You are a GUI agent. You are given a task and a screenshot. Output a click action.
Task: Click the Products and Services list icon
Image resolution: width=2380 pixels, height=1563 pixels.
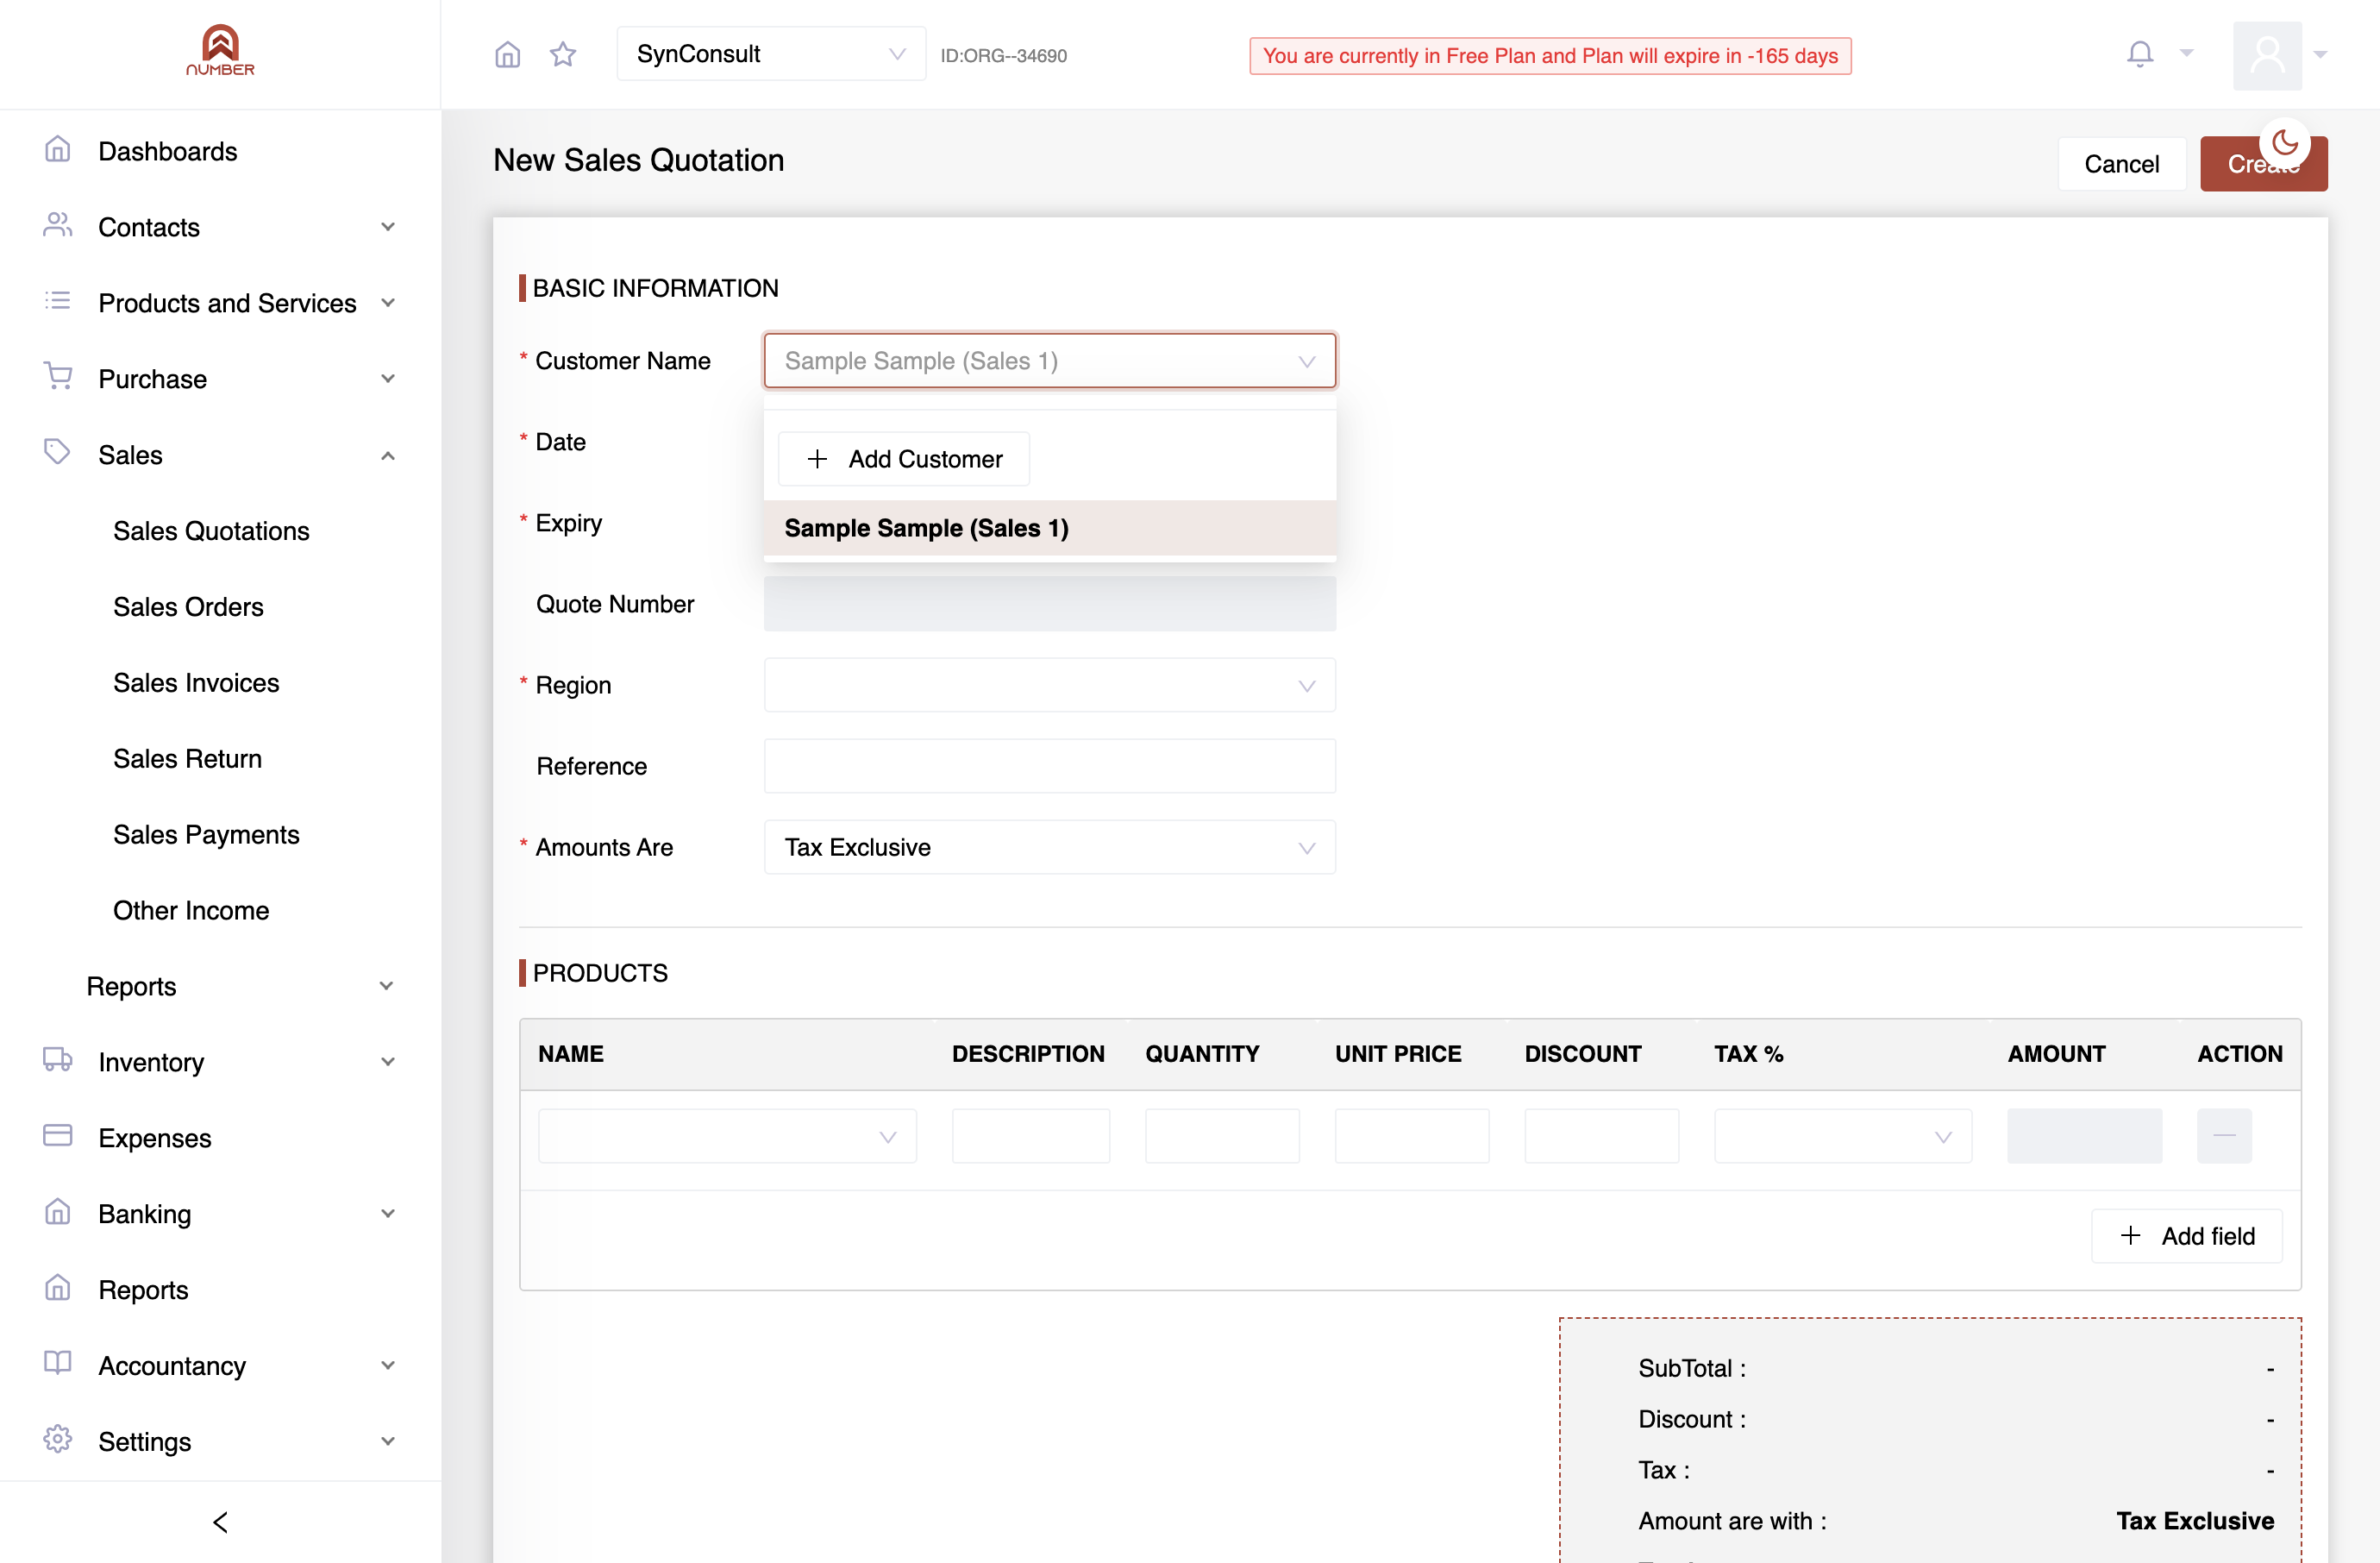click(58, 301)
